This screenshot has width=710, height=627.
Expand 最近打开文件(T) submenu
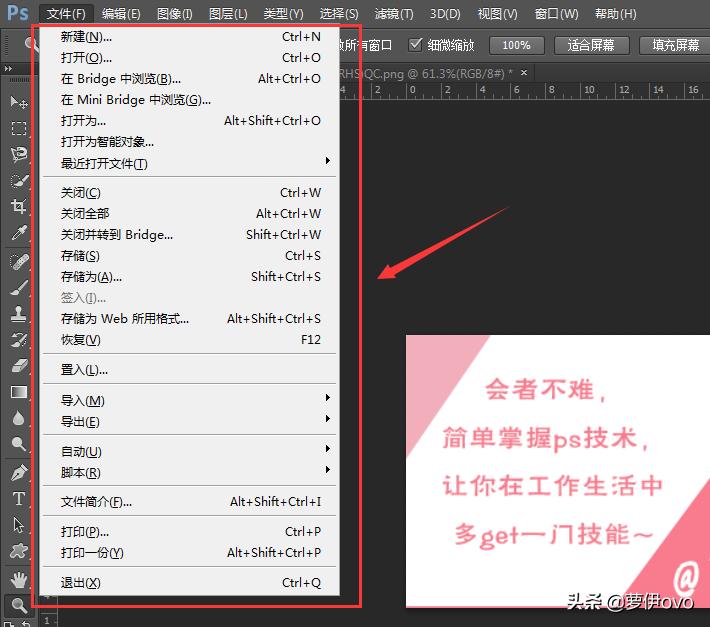(190, 163)
